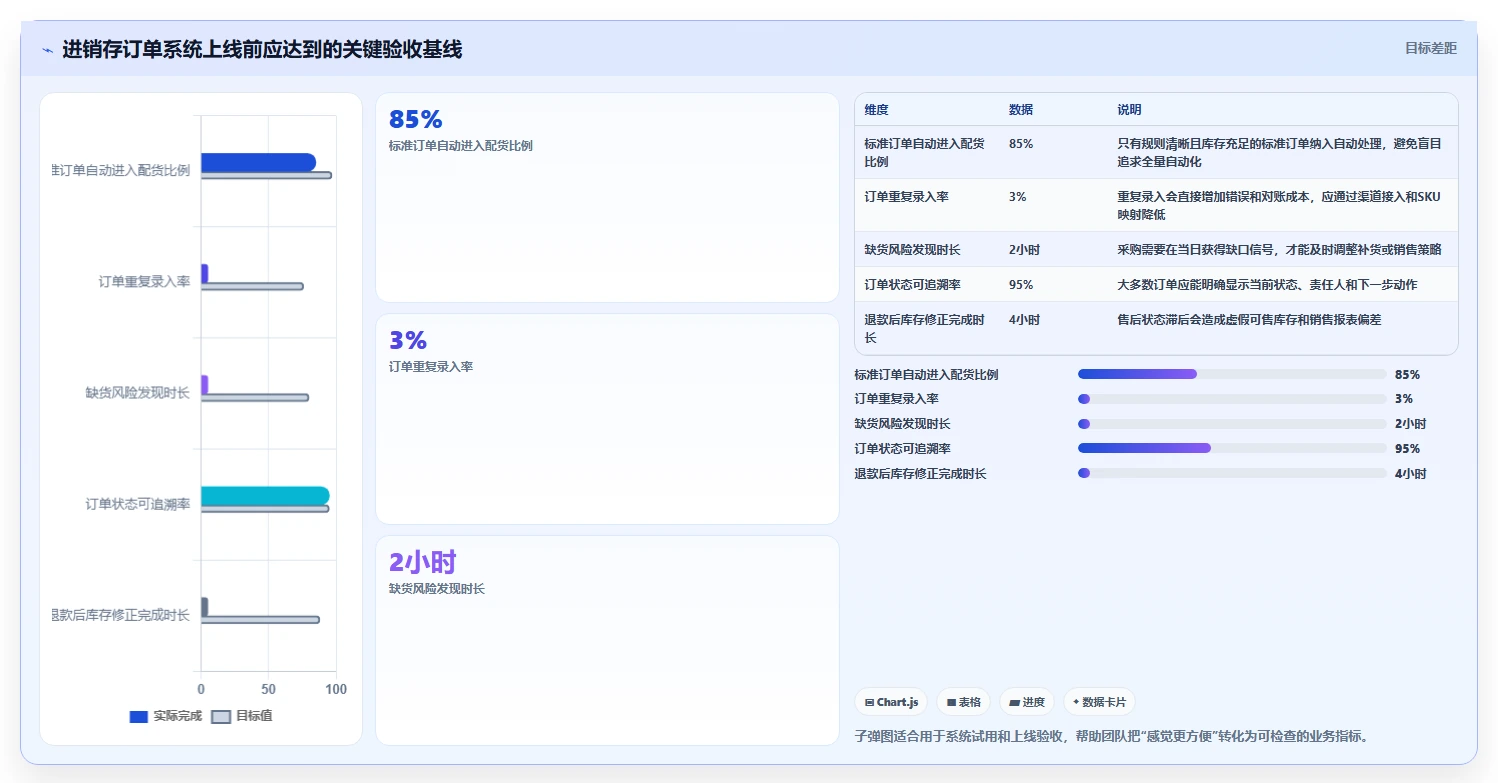The width and height of the screenshot is (1498, 783).
Task: Click description starting 重复录入会直接增加错误
Action: coord(1279,205)
